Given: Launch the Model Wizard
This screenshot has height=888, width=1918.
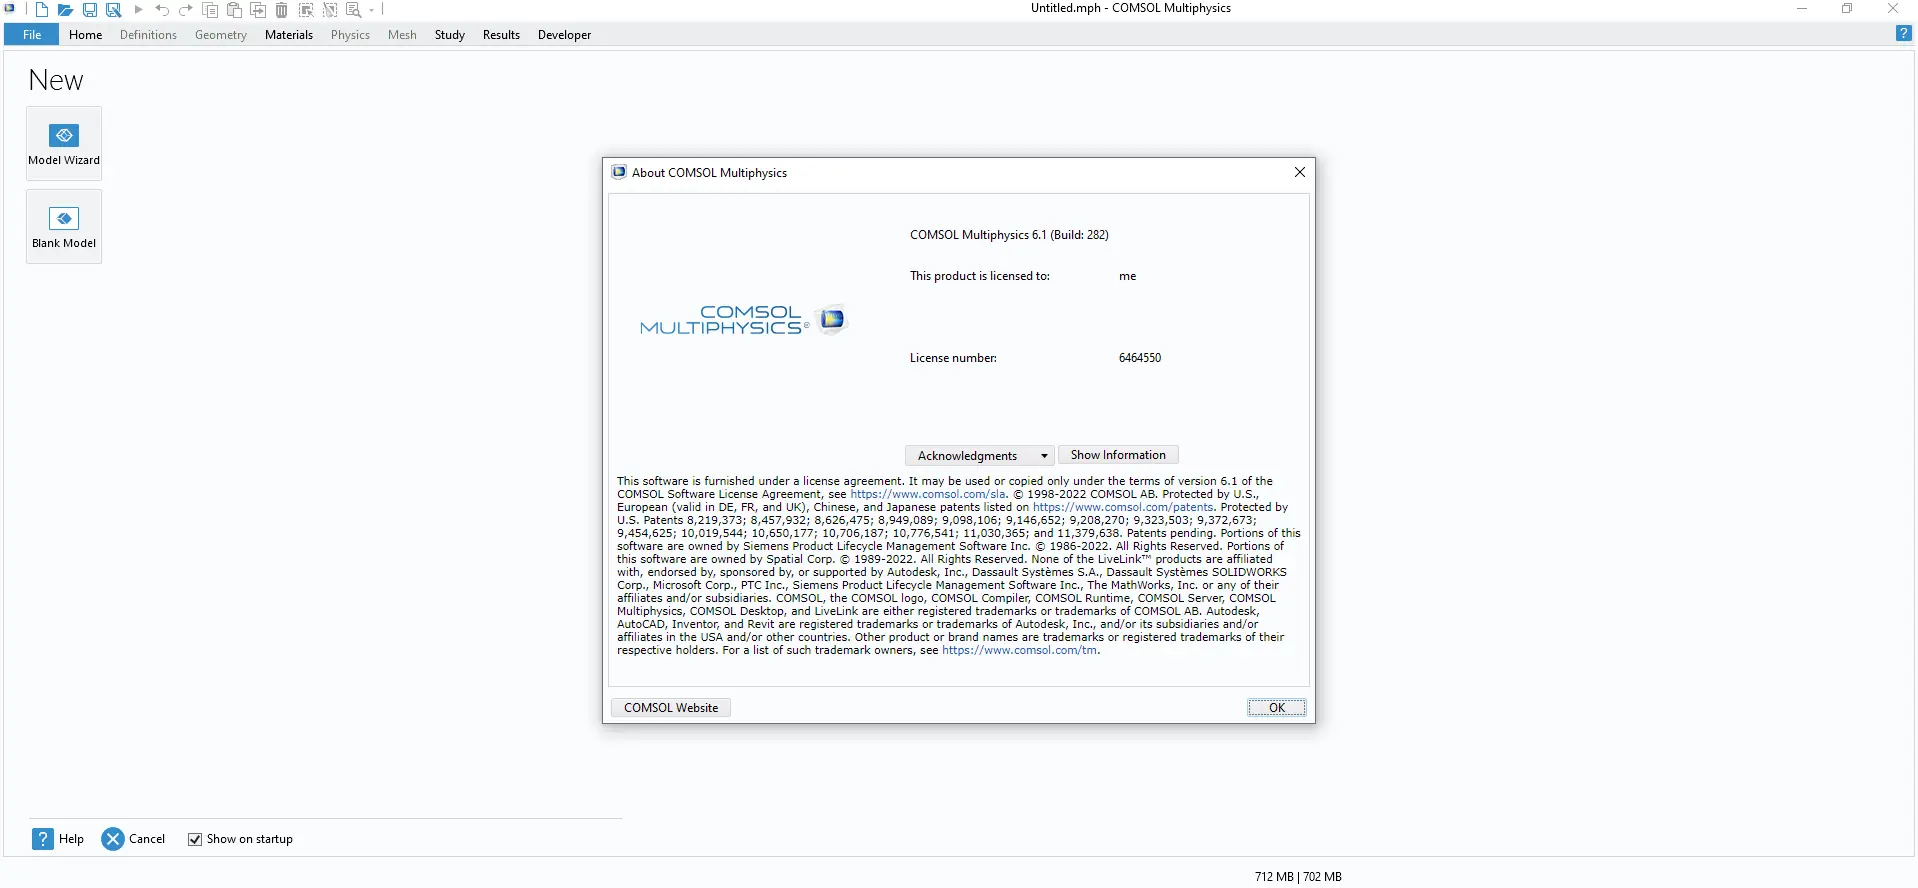Looking at the screenshot, I should 64,144.
